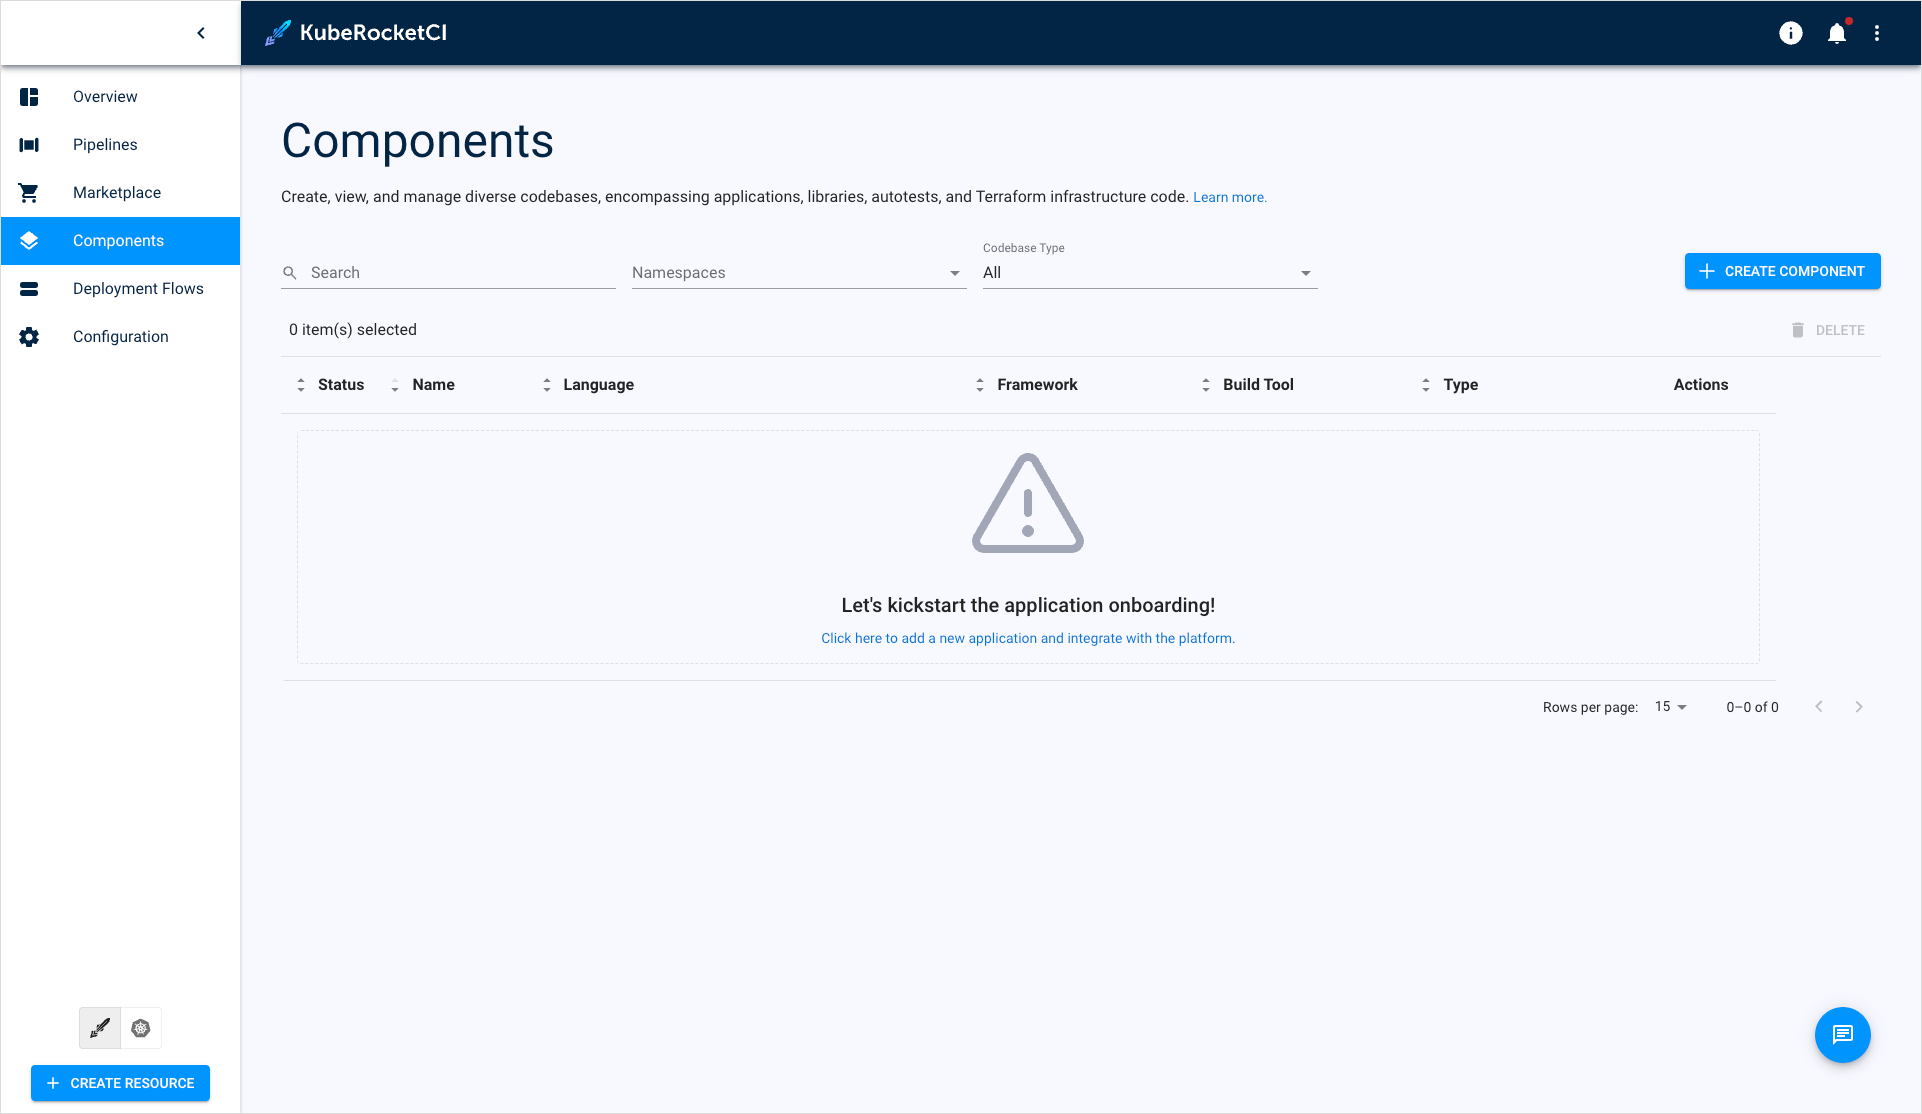Select the Components menu item
Screen dimensions: 1922x1114
point(119,240)
